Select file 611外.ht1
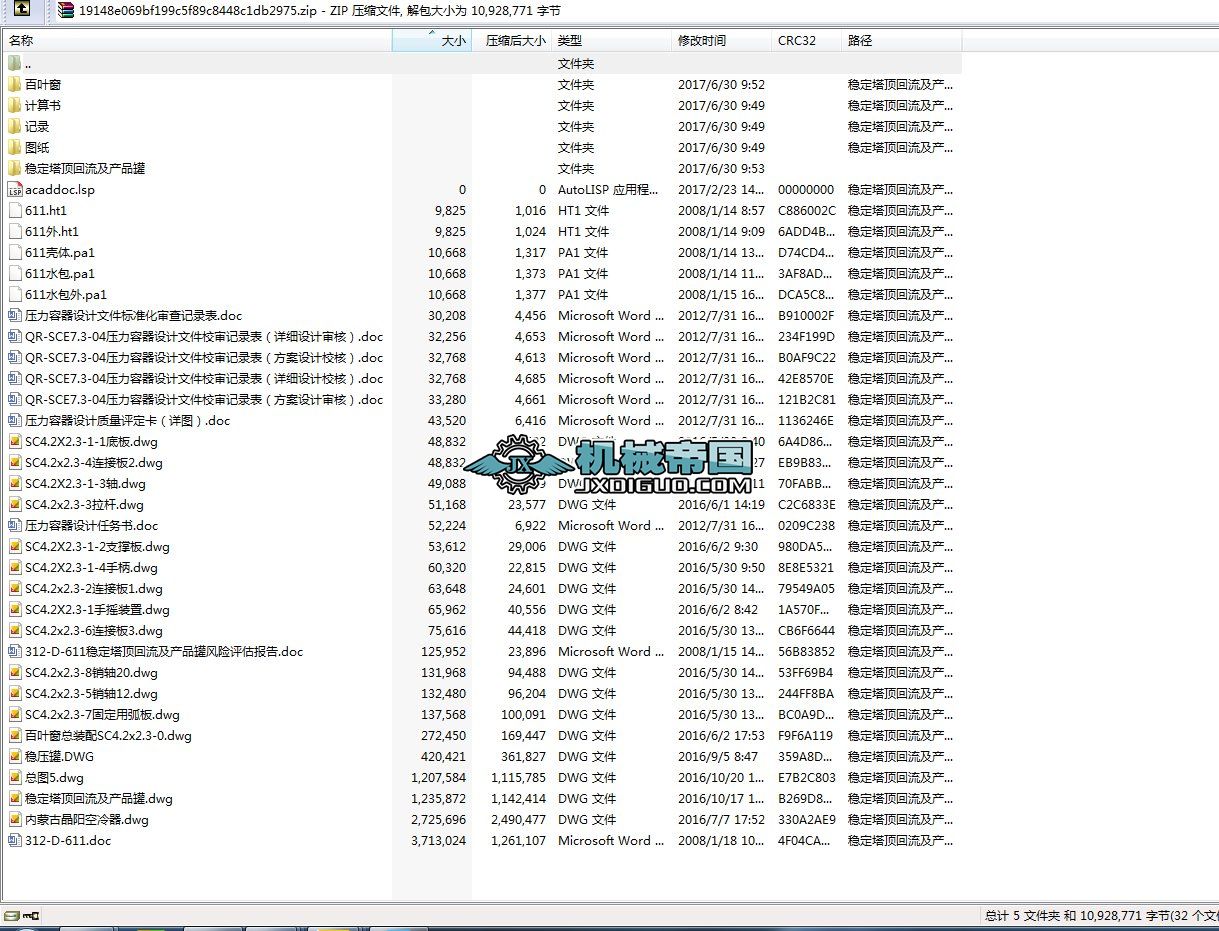Image resolution: width=1219 pixels, height=931 pixels. click(x=52, y=231)
